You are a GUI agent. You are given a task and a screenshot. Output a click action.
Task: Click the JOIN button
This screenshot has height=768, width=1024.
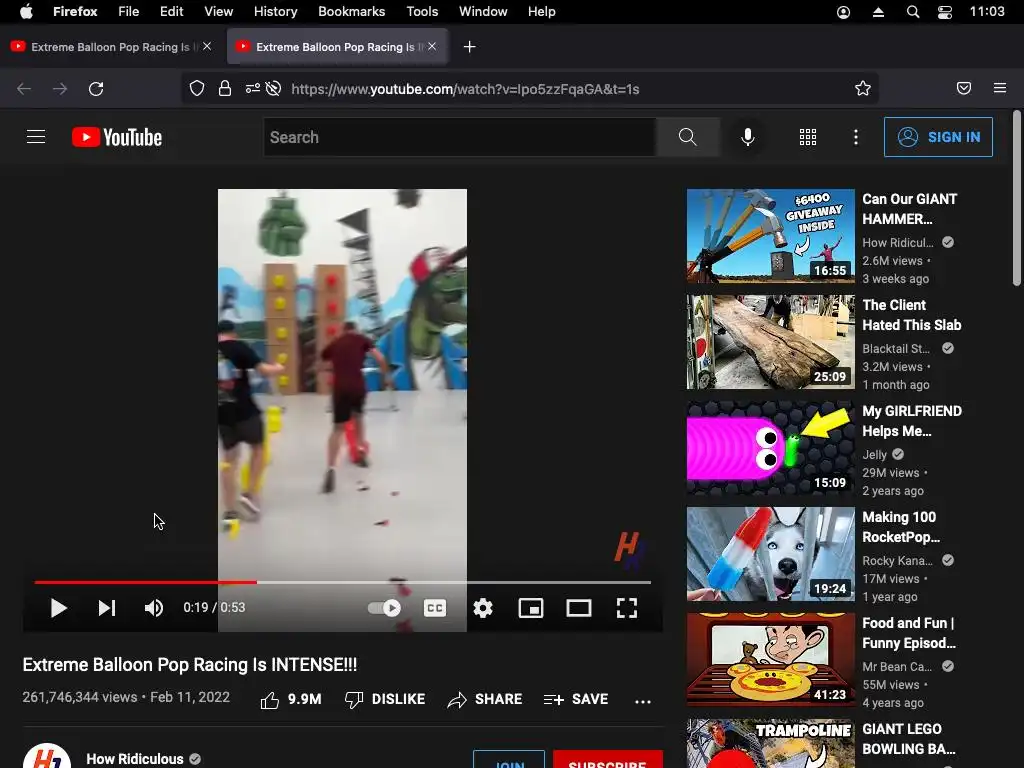(509, 760)
